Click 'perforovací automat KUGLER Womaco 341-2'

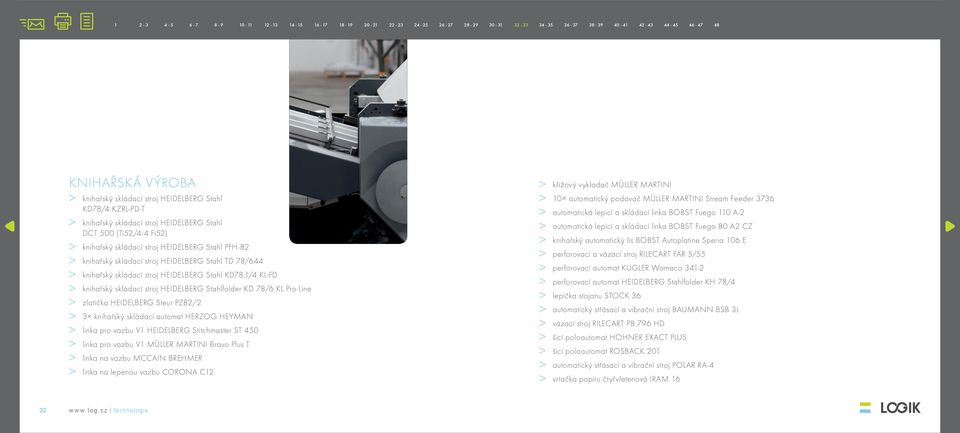click(628, 268)
